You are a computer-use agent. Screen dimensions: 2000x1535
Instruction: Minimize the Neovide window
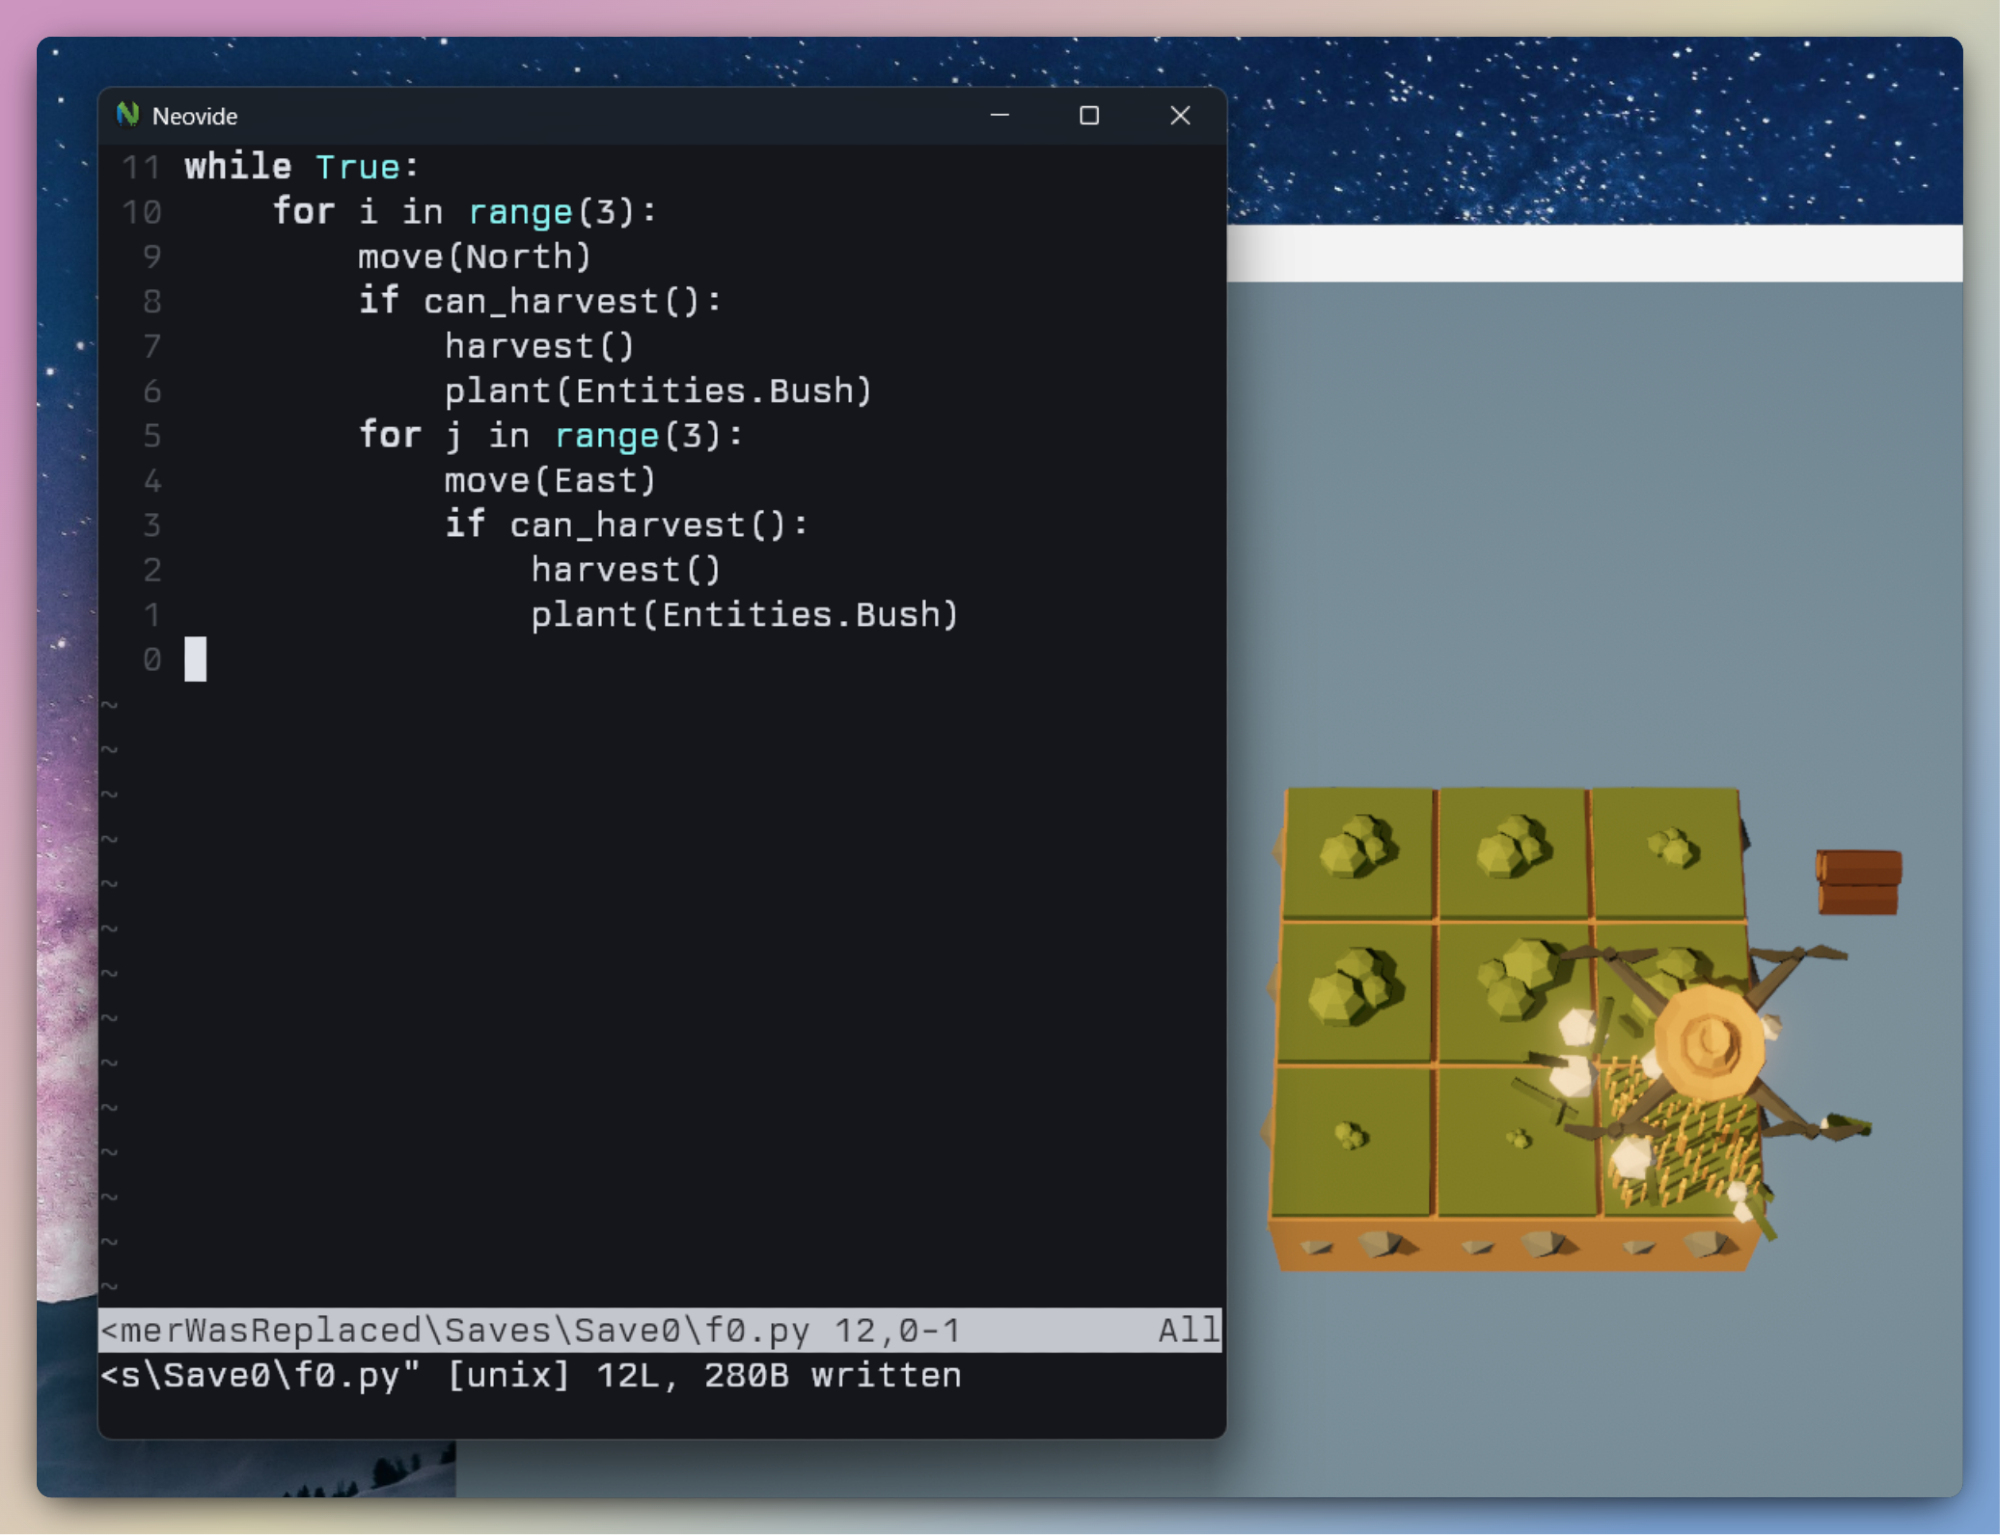tap(999, 116)
